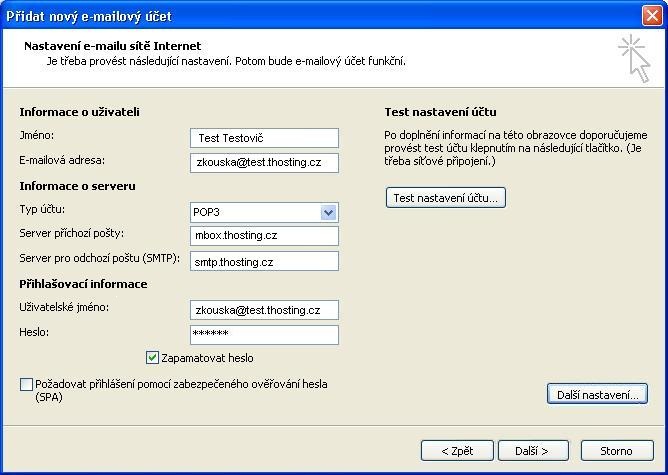Click the SMTP outgoing server field
668x475 pixels.
[x=264, y=261]
